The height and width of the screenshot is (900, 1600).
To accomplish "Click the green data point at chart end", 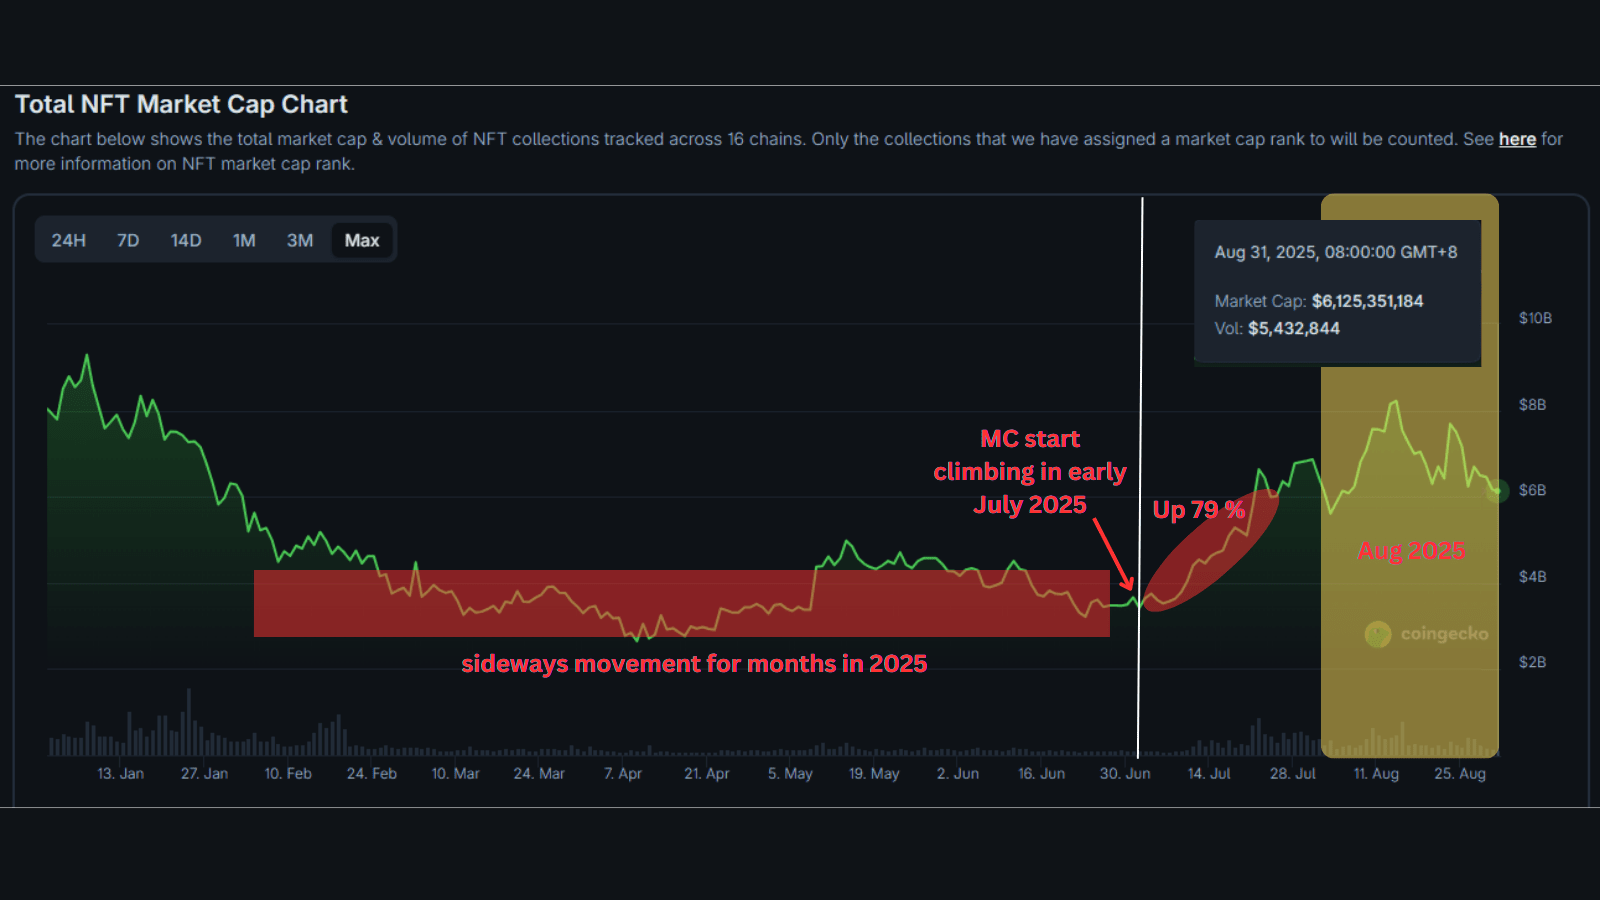I will tap(1497, 490).
